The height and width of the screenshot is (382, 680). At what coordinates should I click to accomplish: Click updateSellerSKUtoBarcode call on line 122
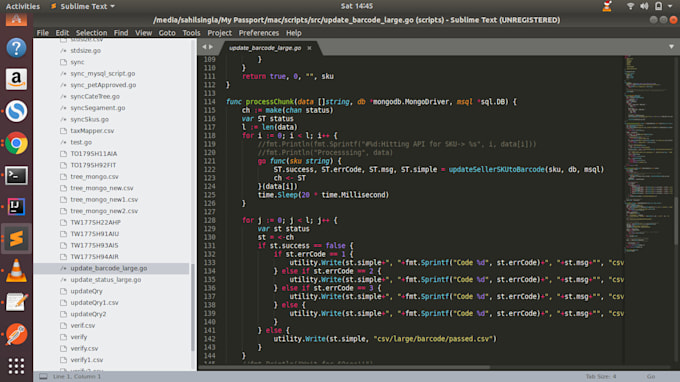(496, 170)
